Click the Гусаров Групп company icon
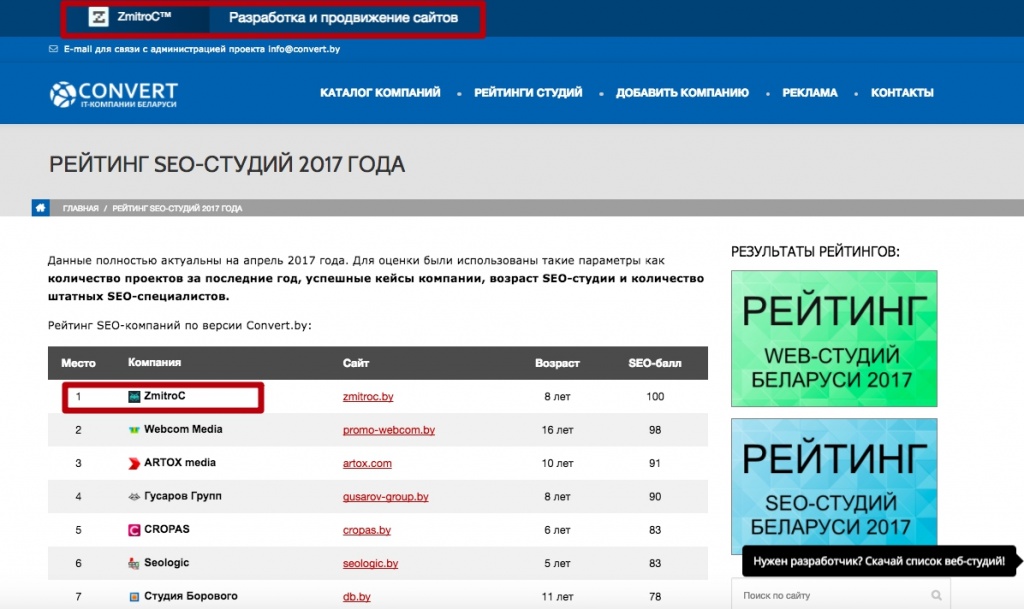Viewport: 1024px width, 609px height. click(x=134, y=496)
